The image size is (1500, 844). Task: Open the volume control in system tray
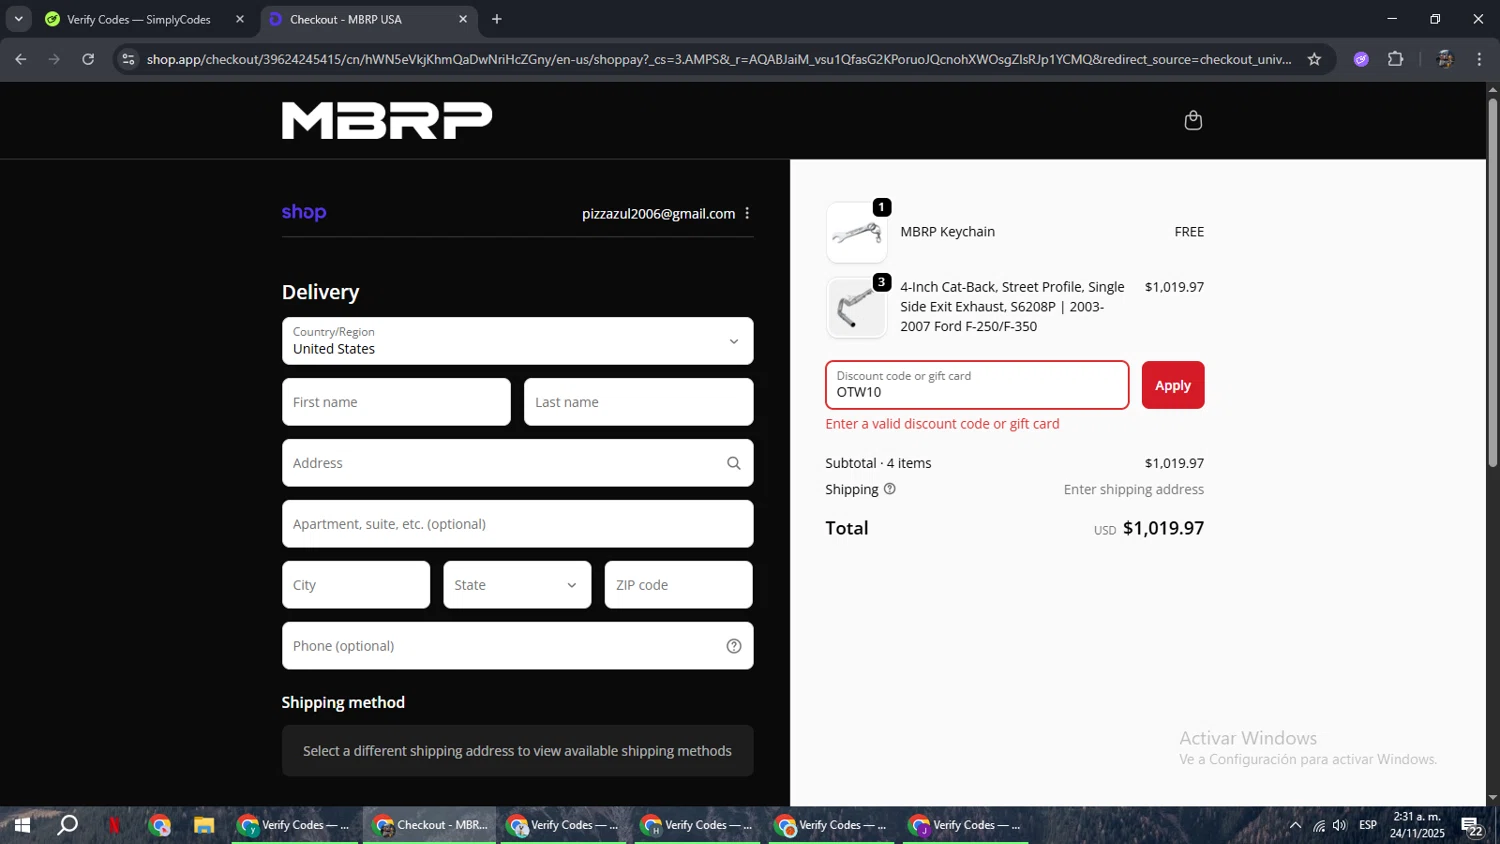click(1340, 825)
